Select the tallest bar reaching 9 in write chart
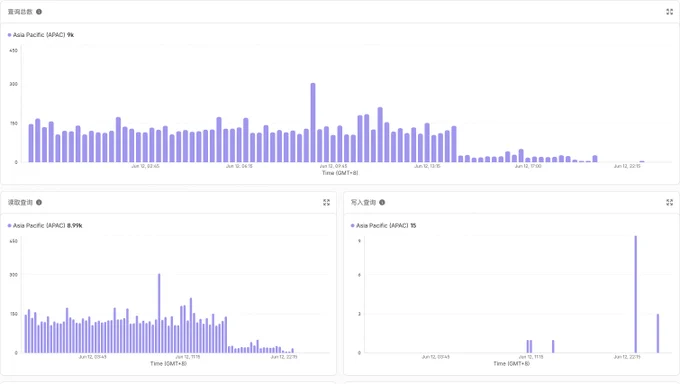Screen dimensions: 680x384 coord(636,294)
